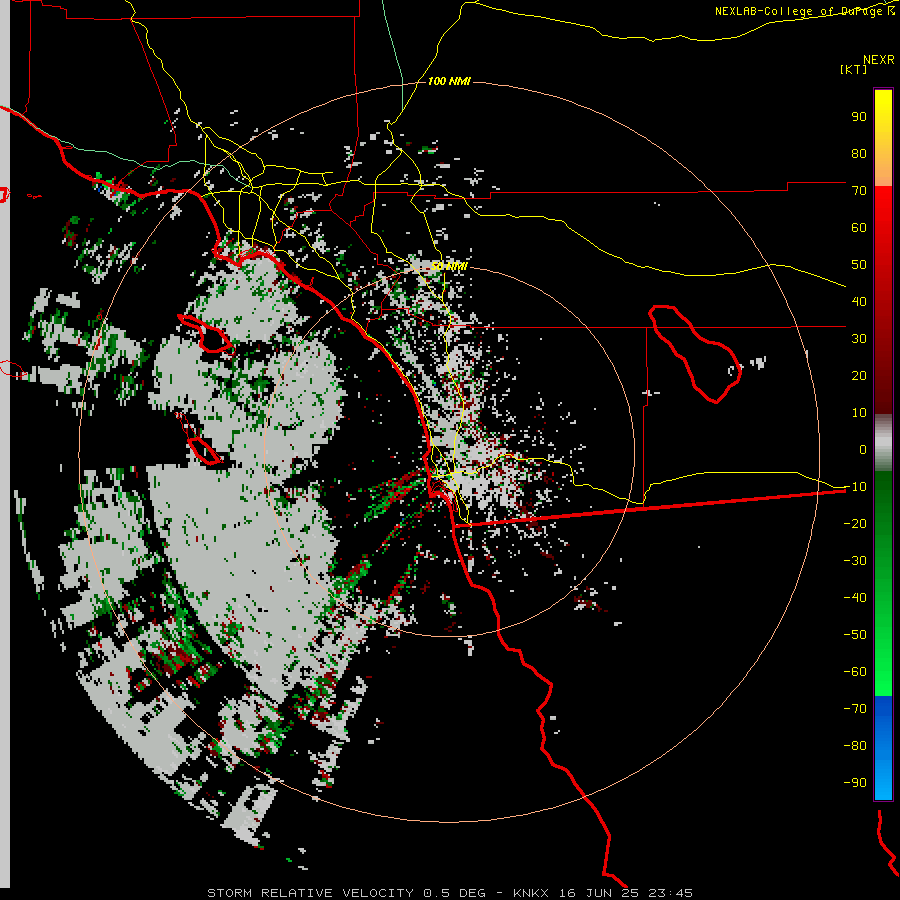Viewport: 900px width, 900px height.
Task: Click the -80 knot label on color scale
Action: click(x=855, y=746)
